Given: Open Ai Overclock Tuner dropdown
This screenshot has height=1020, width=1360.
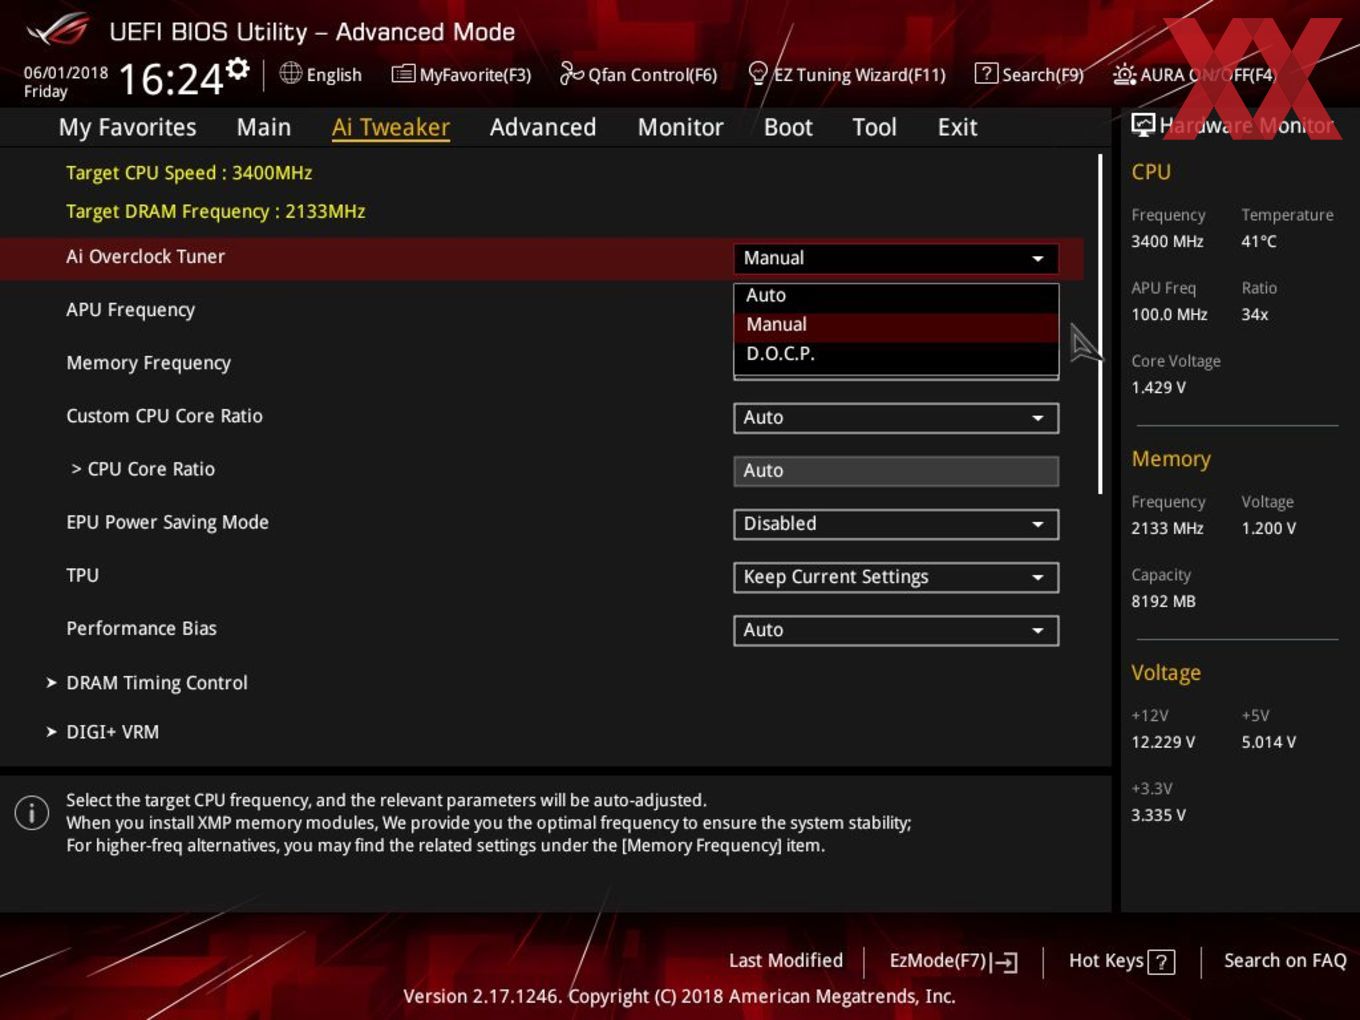Looking at the screenshot, I should coord(896,258).
